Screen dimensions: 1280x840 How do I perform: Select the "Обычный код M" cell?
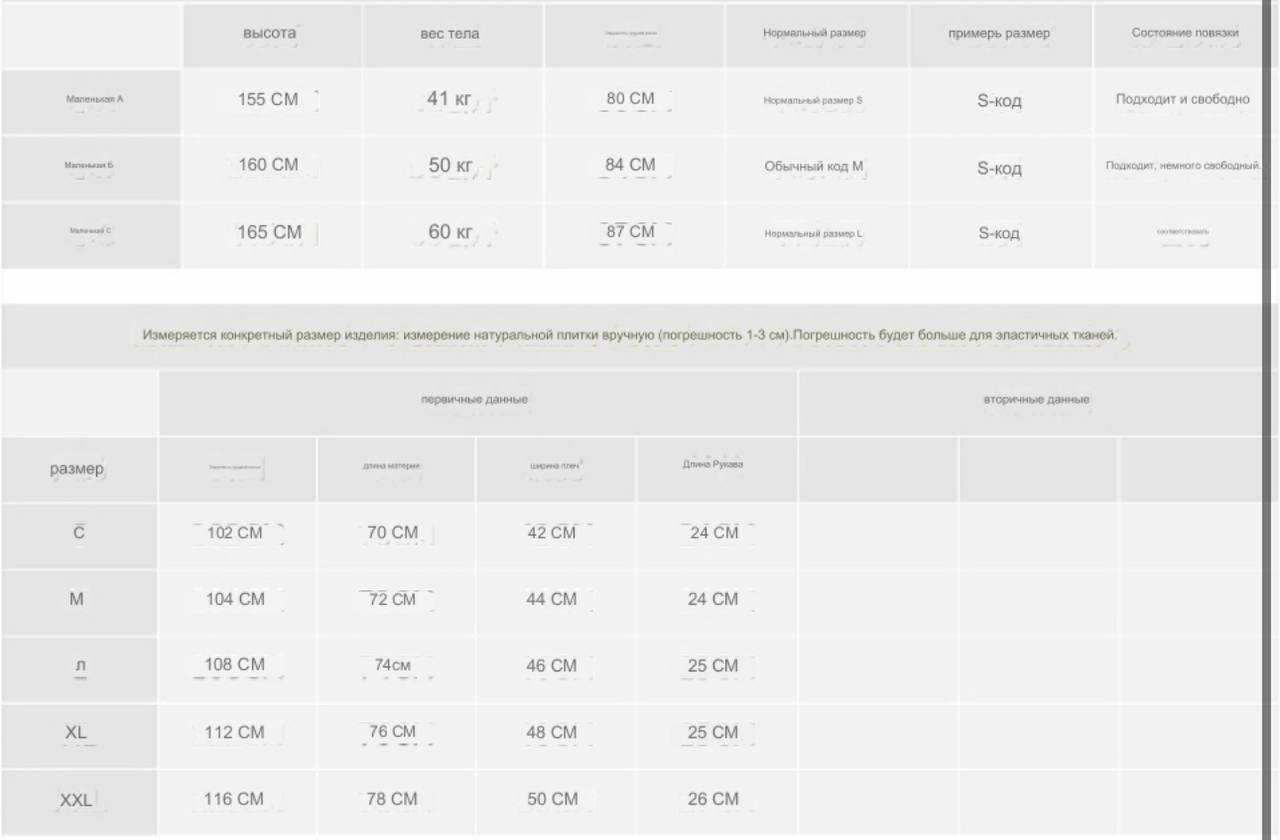pyautogui.click(x=814, y=167)
